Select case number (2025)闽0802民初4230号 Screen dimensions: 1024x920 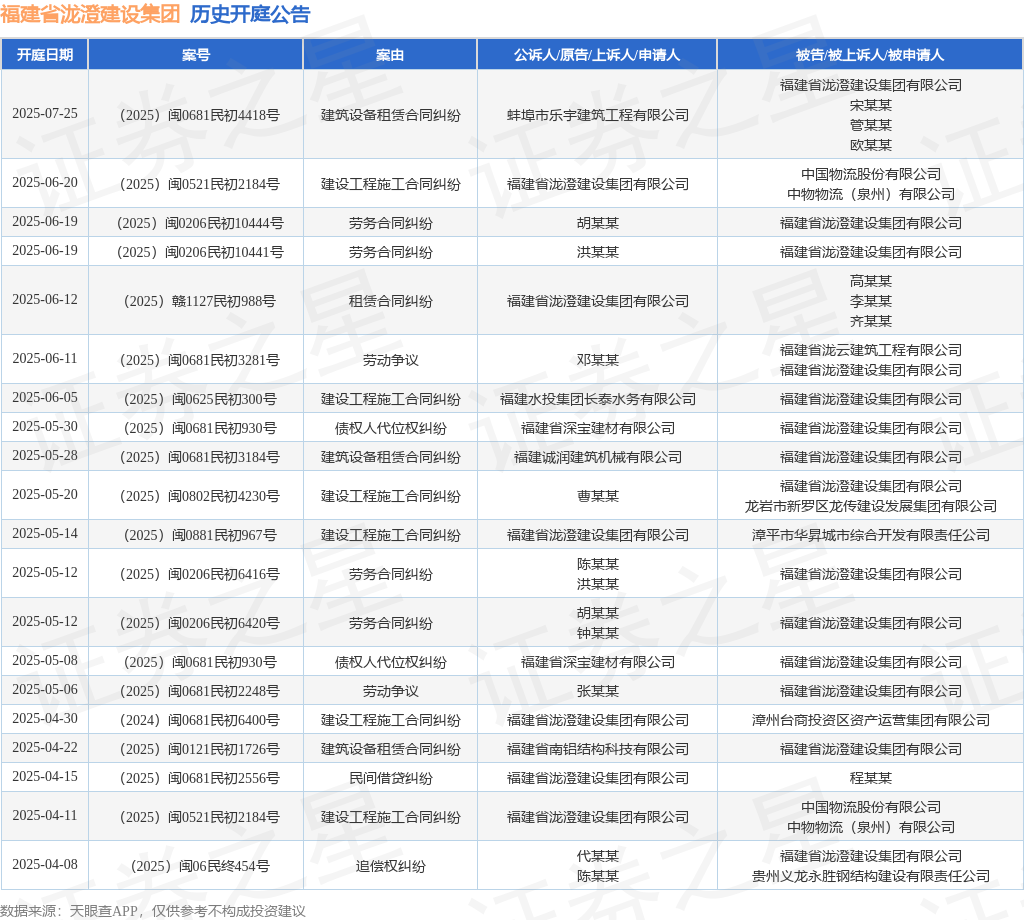pos(199,496)
